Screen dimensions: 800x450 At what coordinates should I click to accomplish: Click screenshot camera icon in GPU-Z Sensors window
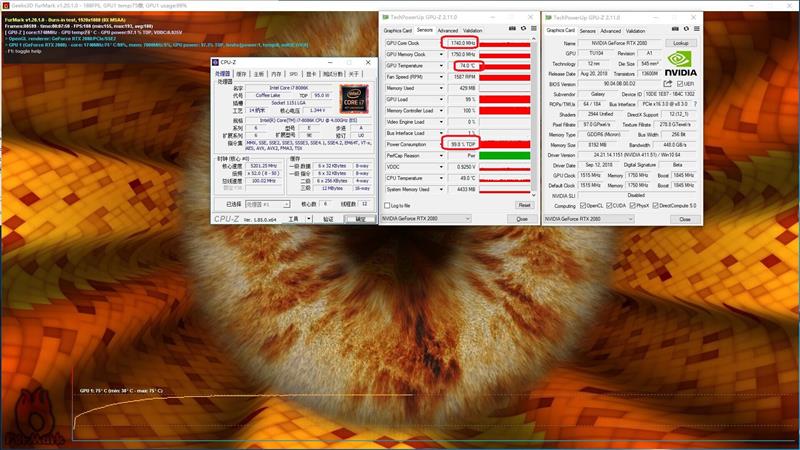[512, 29]
